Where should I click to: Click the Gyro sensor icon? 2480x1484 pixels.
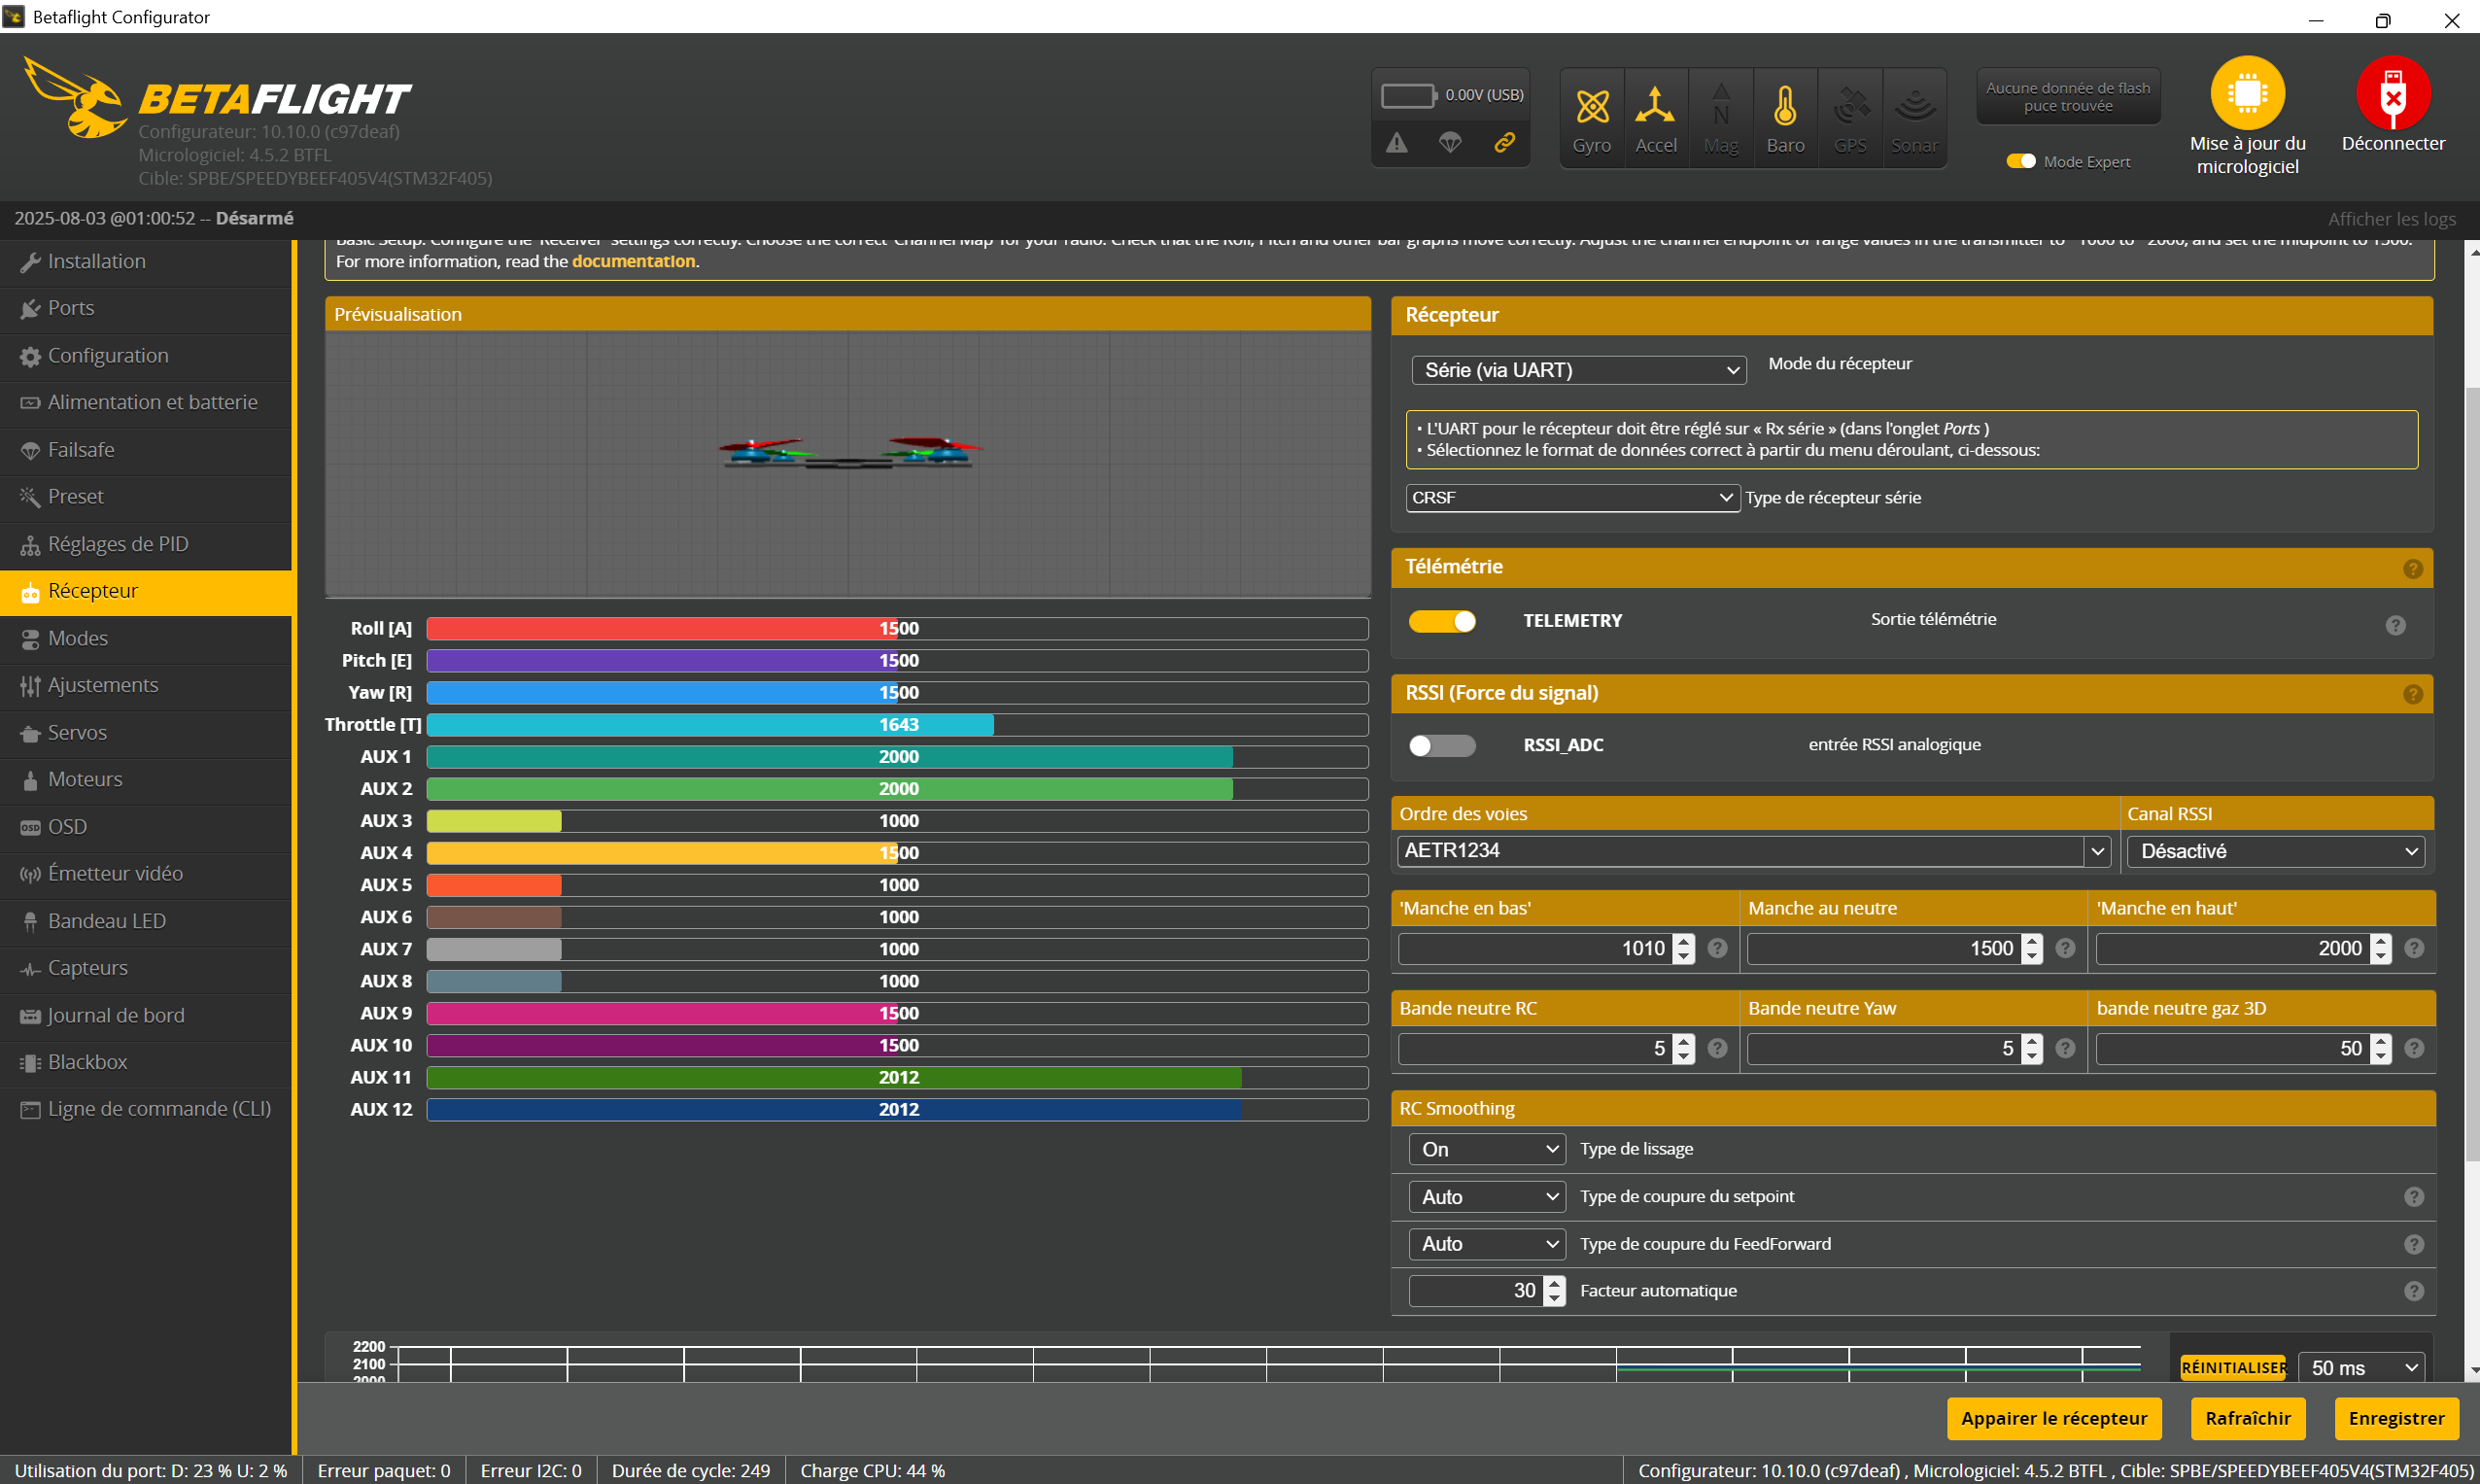tap(1591, 107)
